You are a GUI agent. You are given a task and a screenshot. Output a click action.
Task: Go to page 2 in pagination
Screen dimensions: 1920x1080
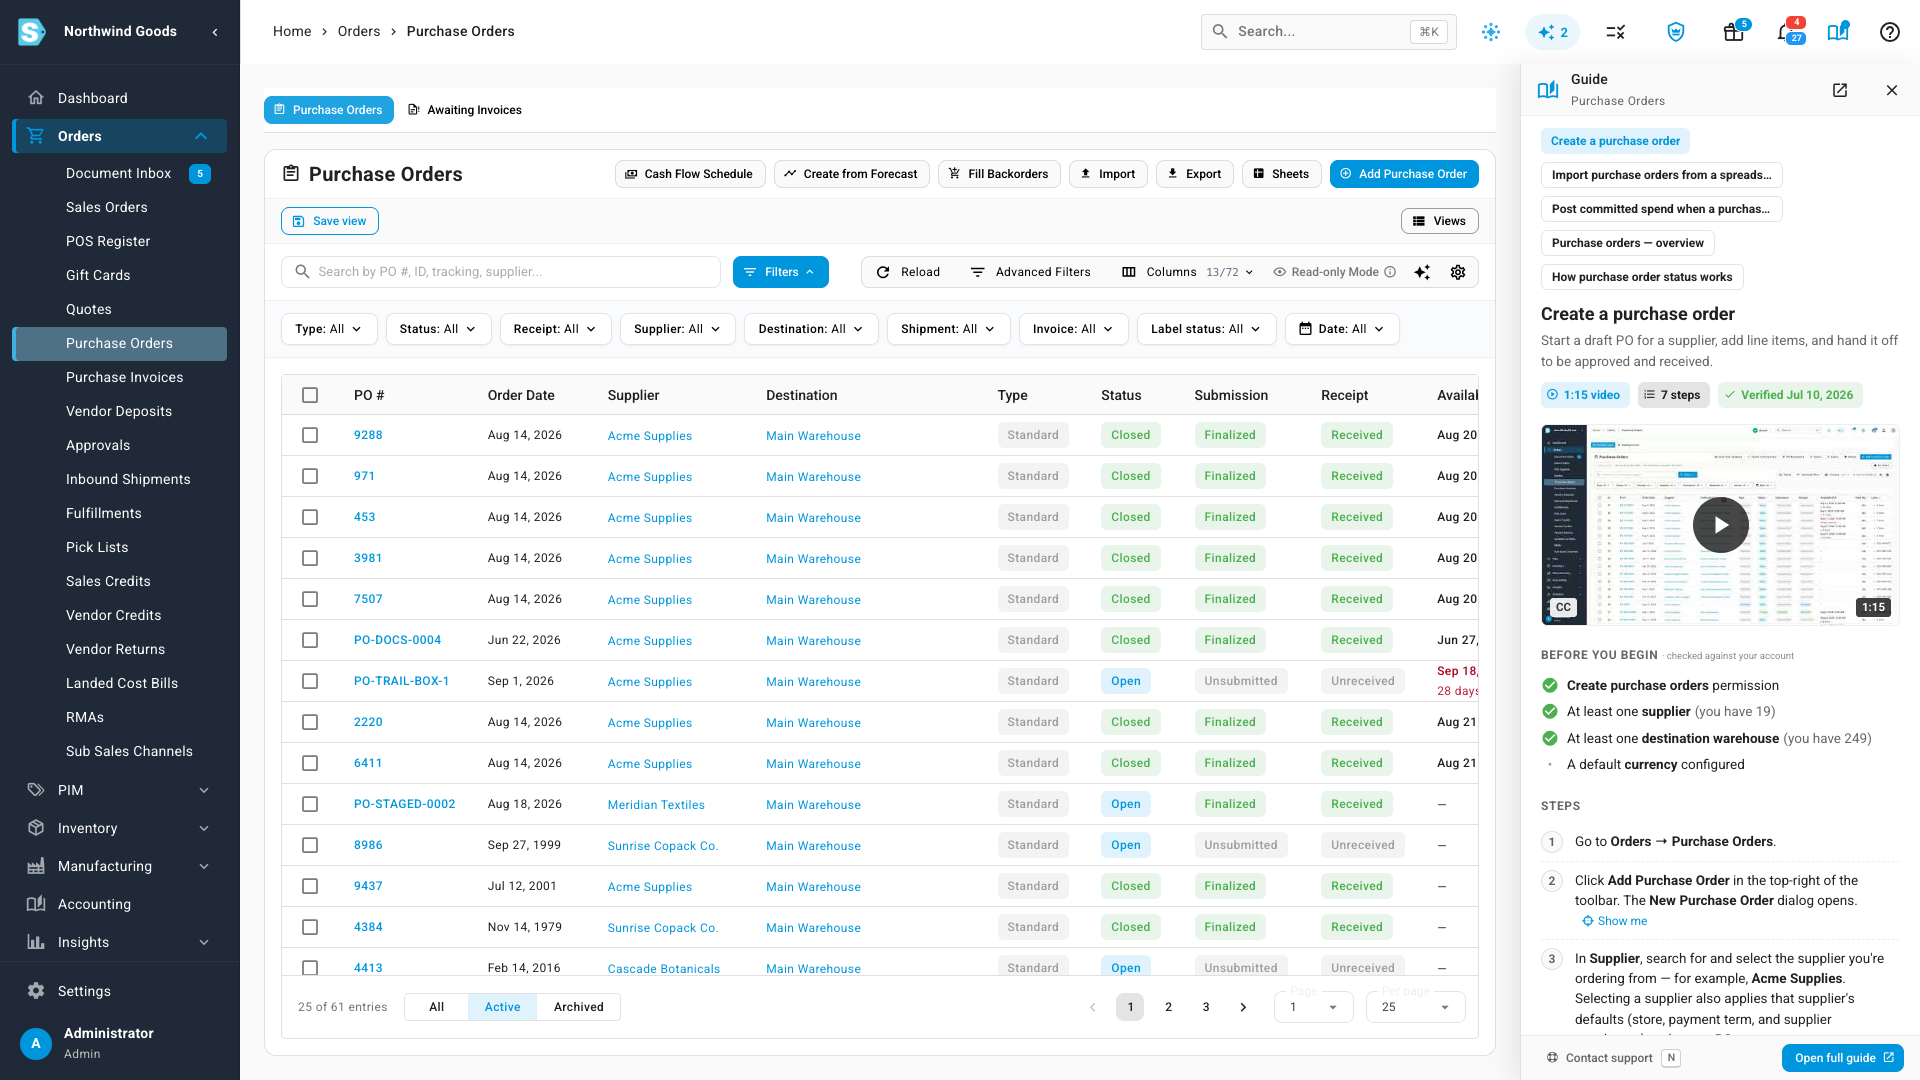(x=1168, y=1007)
